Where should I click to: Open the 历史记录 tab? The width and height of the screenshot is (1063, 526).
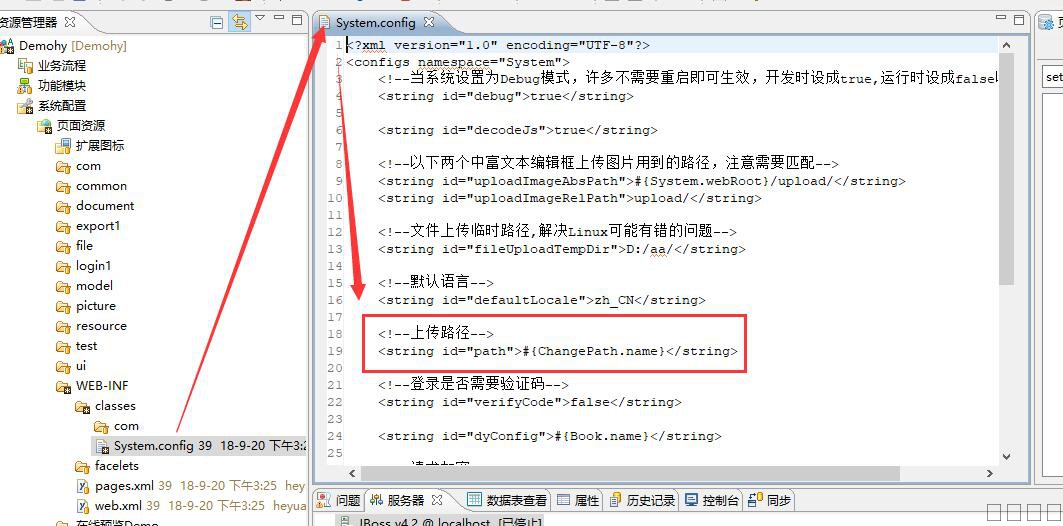[x=650, y=500]
